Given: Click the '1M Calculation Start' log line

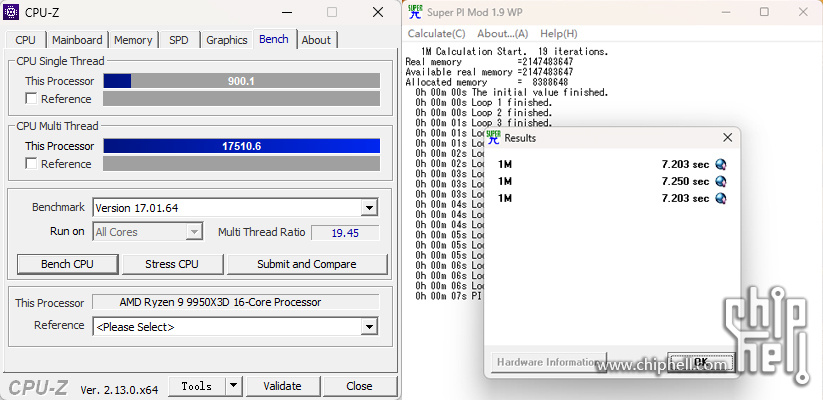Looking at the screenshot, I should tap(514, 51).
